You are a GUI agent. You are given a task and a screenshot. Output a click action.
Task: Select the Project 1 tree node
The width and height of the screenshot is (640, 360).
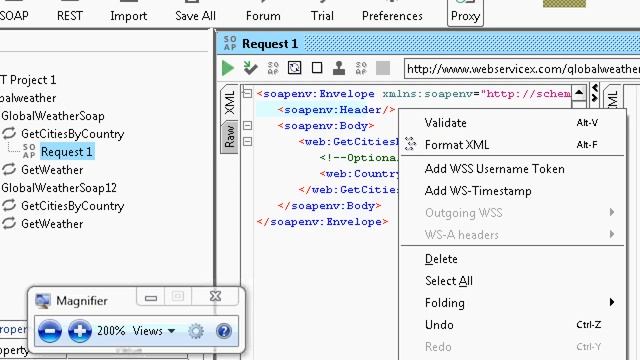[x=28, y=80]
